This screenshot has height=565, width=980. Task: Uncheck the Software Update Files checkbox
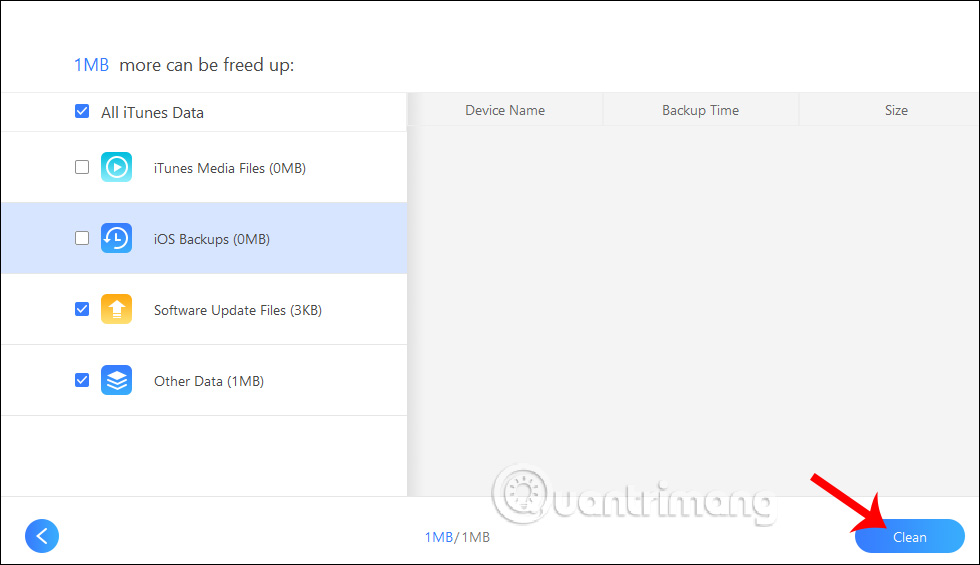[82, 309]
